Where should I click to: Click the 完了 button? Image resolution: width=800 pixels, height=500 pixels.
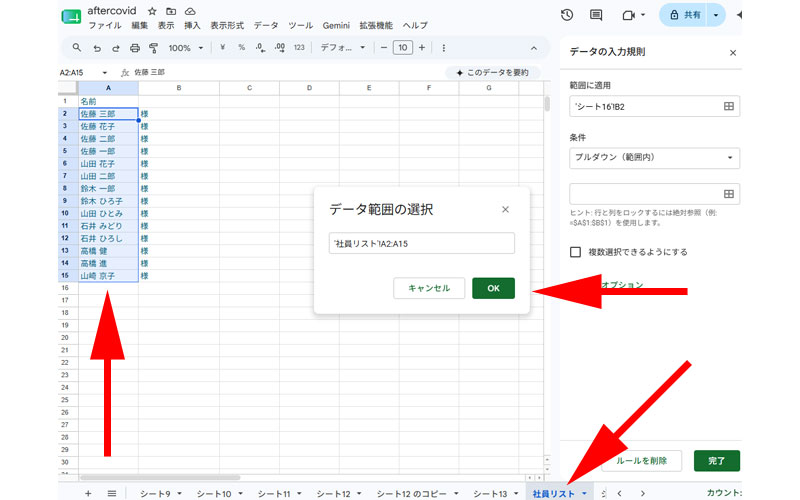click(x=716, y=461)
